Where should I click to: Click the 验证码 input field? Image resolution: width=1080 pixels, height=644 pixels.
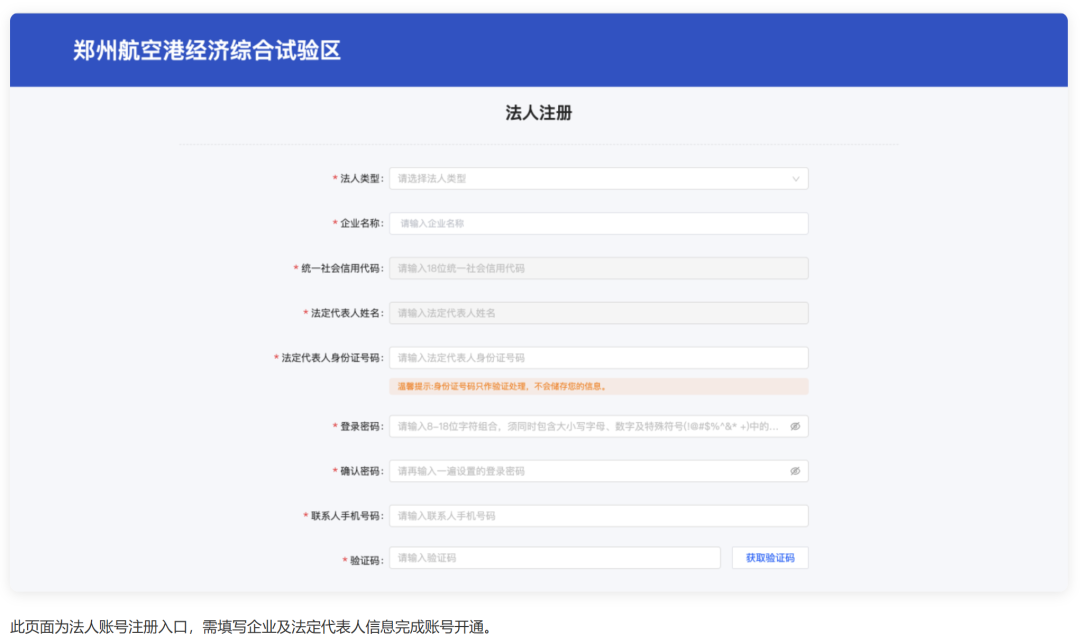[x=554, y=558]
